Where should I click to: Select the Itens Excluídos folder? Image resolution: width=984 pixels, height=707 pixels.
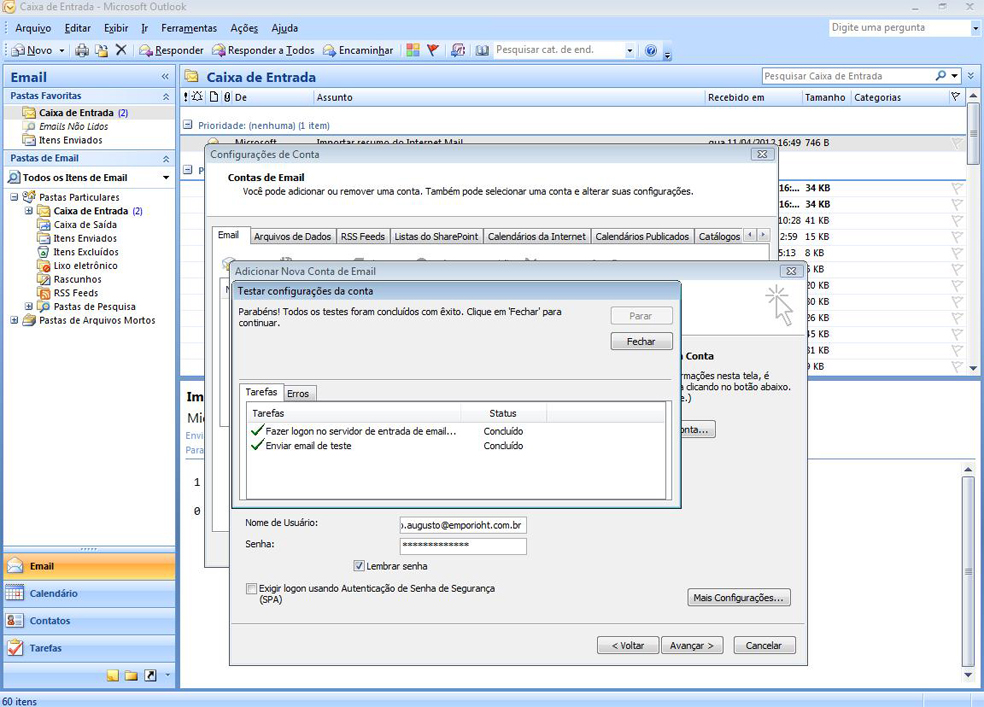86,252
